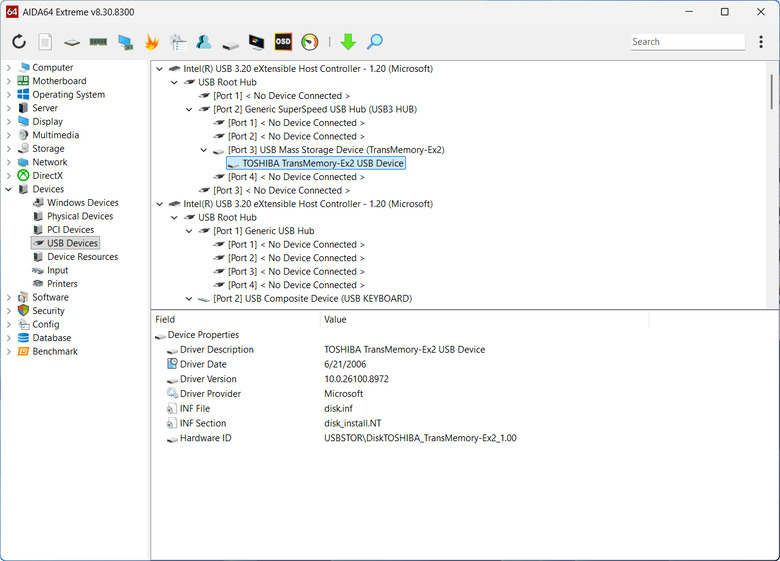Select the Driver Description field row
This screenshot has height=561, width=780.
pyautogui.click(x=217, y=350)
